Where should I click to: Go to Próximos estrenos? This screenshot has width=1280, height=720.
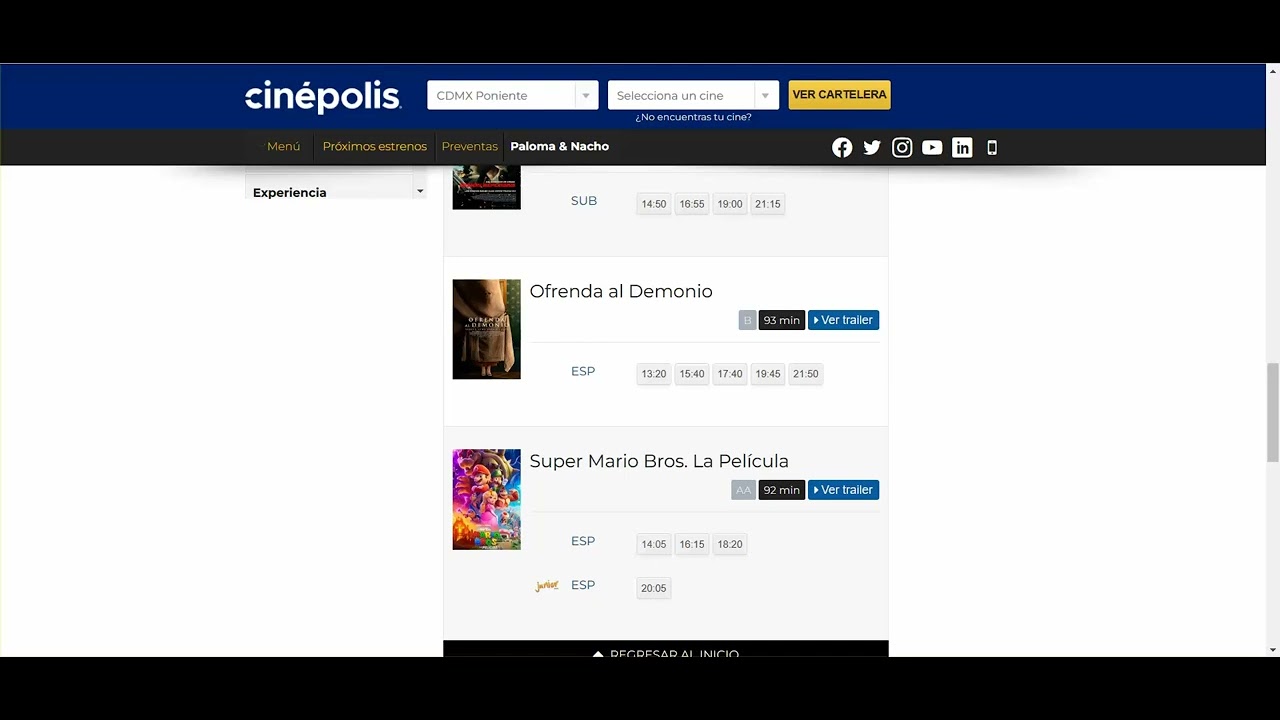(x=374, y=146)
